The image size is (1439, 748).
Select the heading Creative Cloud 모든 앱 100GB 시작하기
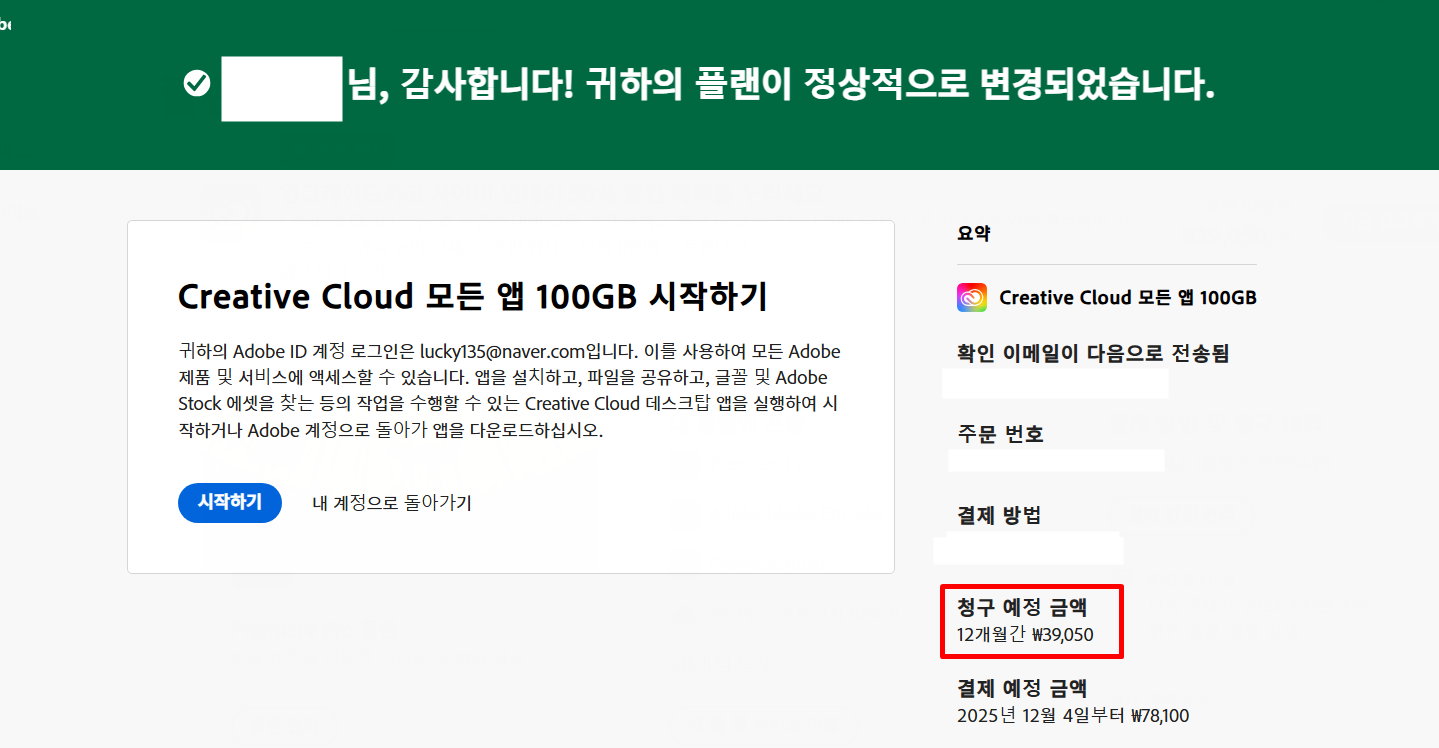(472, 297)
